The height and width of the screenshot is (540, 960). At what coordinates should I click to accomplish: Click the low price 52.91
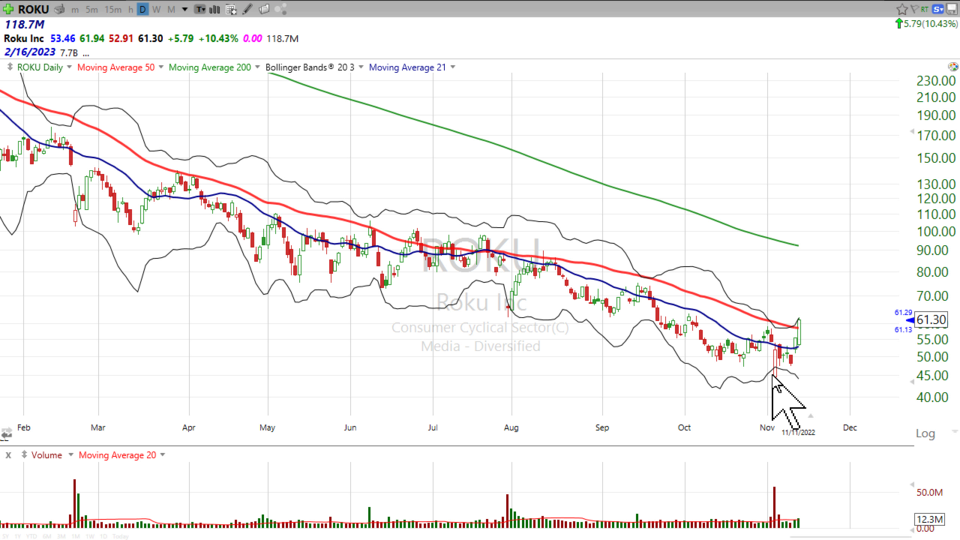[121, 38]
